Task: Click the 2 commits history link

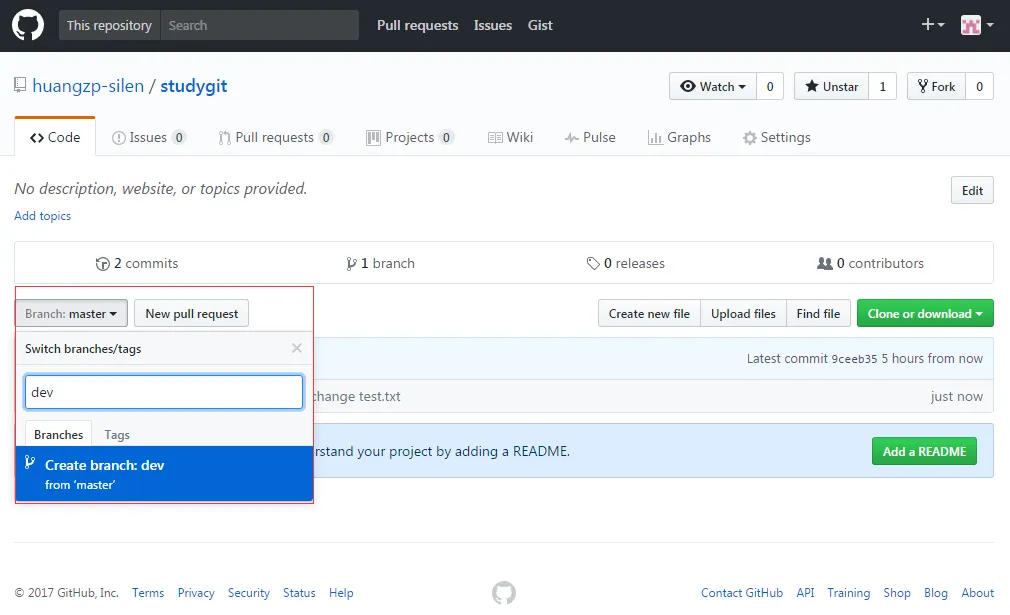Action: click(x=137, y=264)
